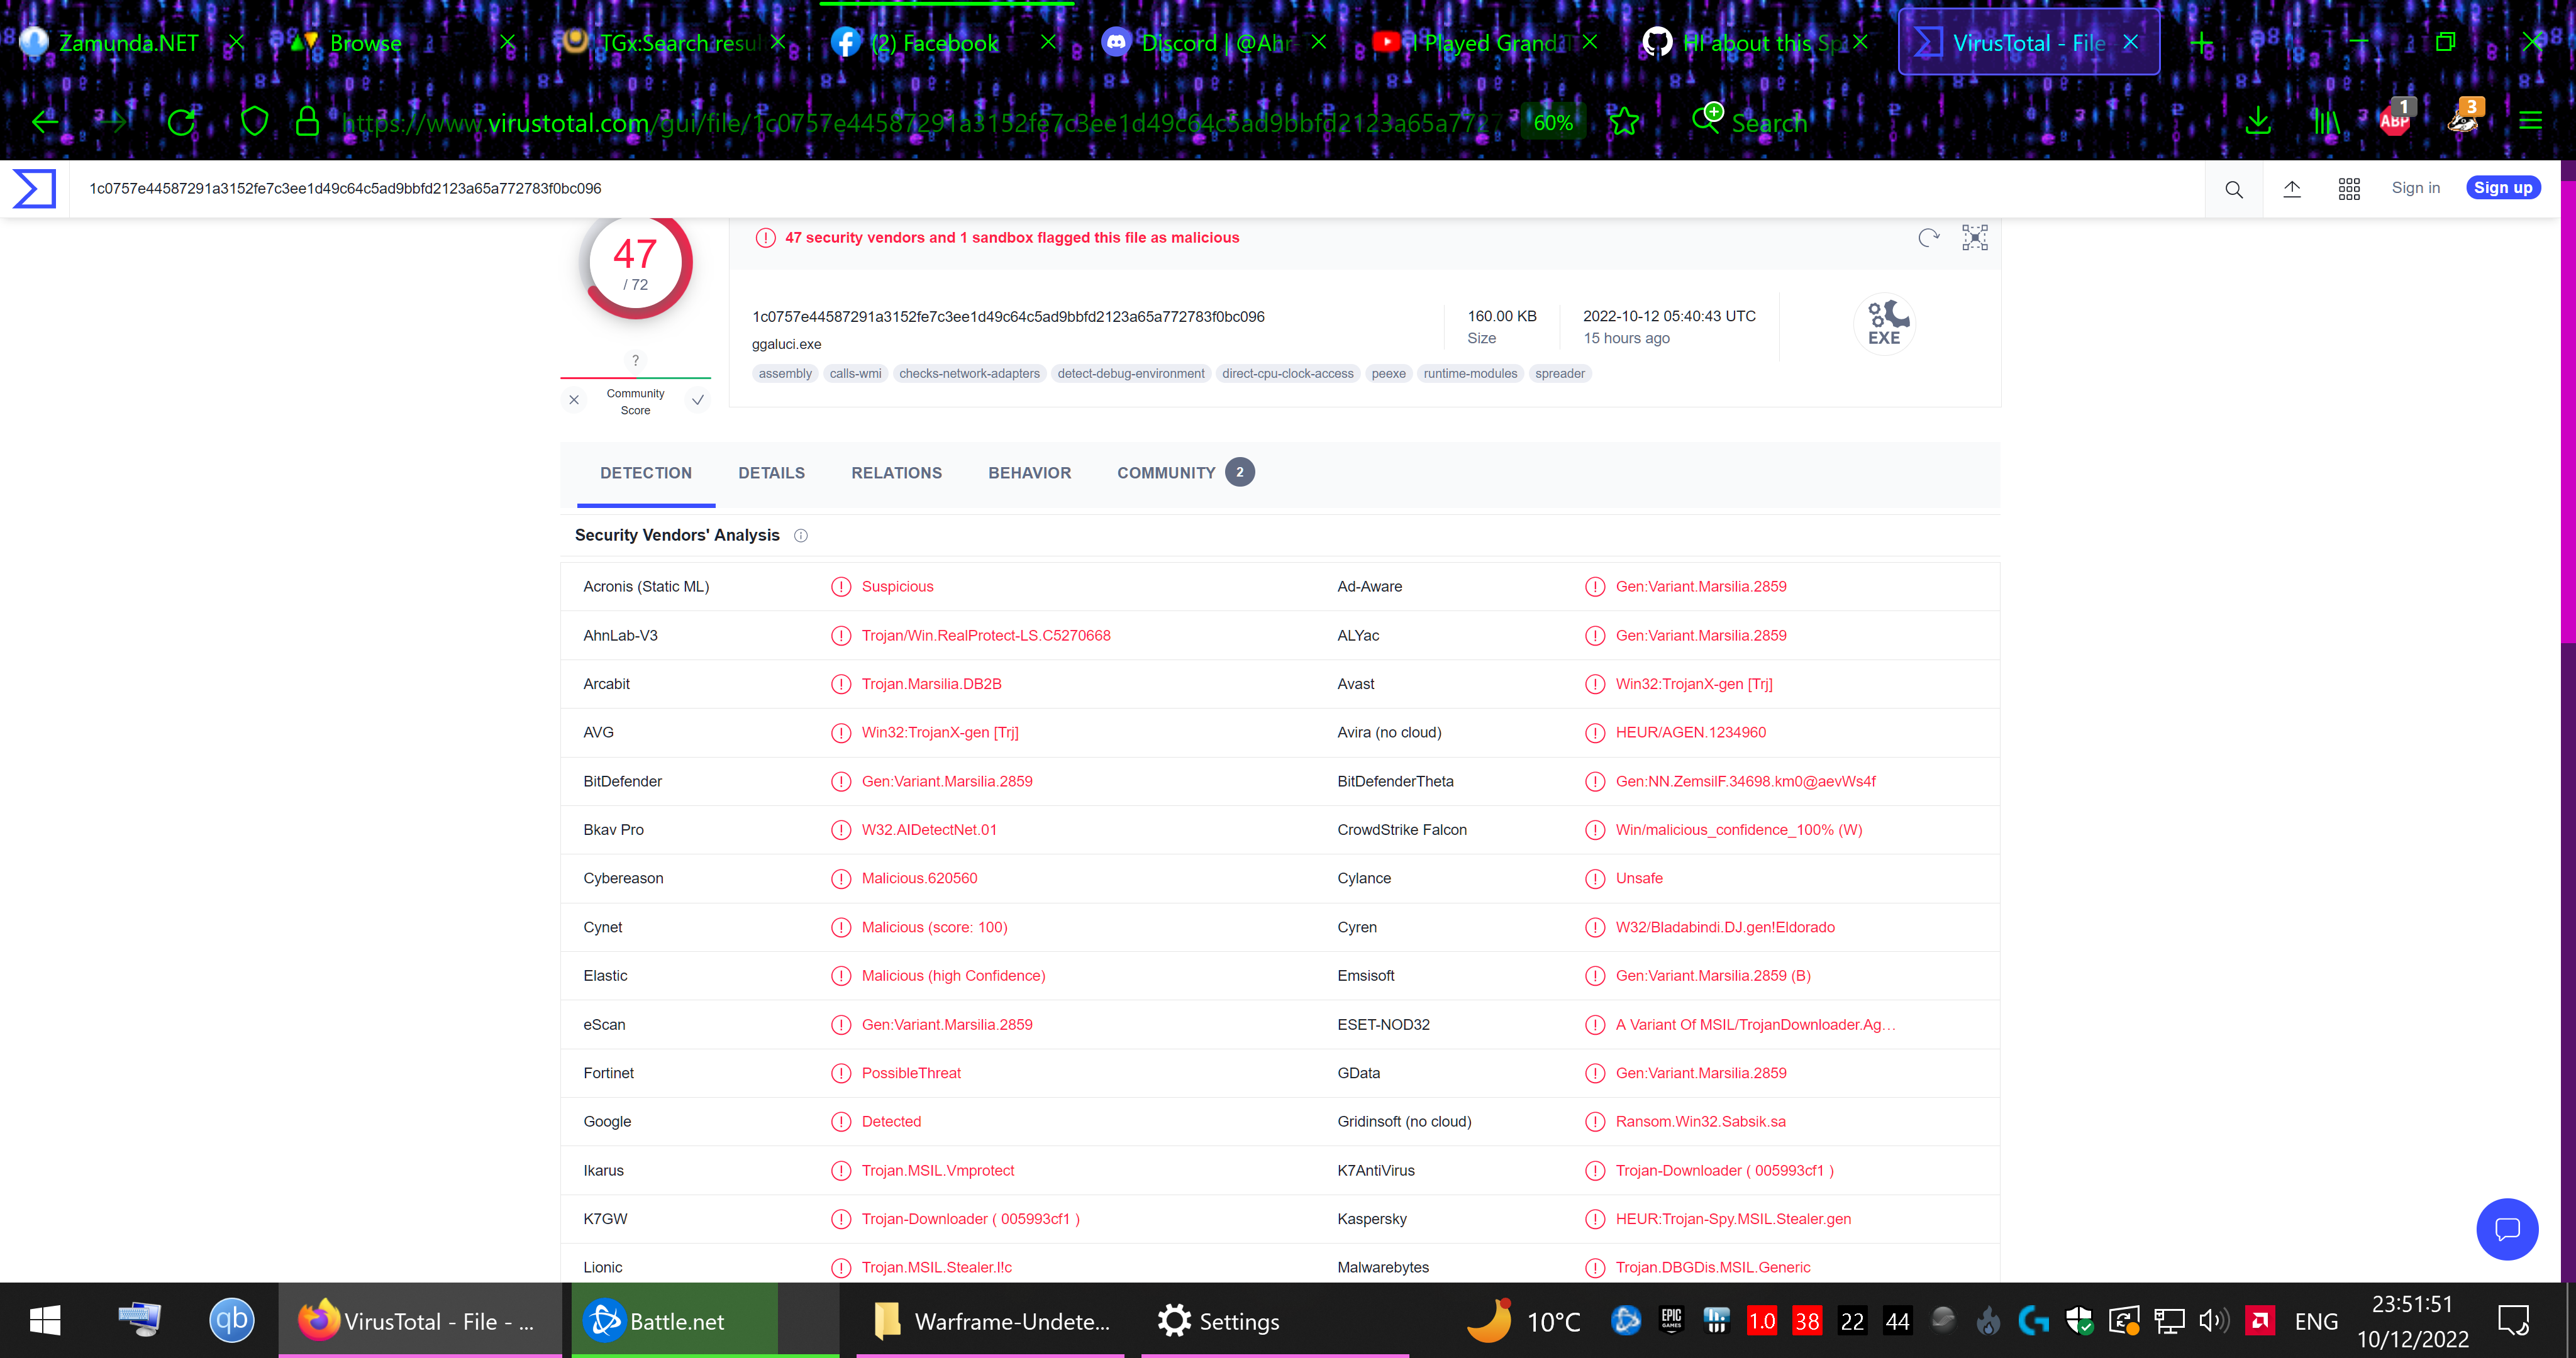
Task: Switch to the BEHAVIOR tab
Action: click(1029, 472)
